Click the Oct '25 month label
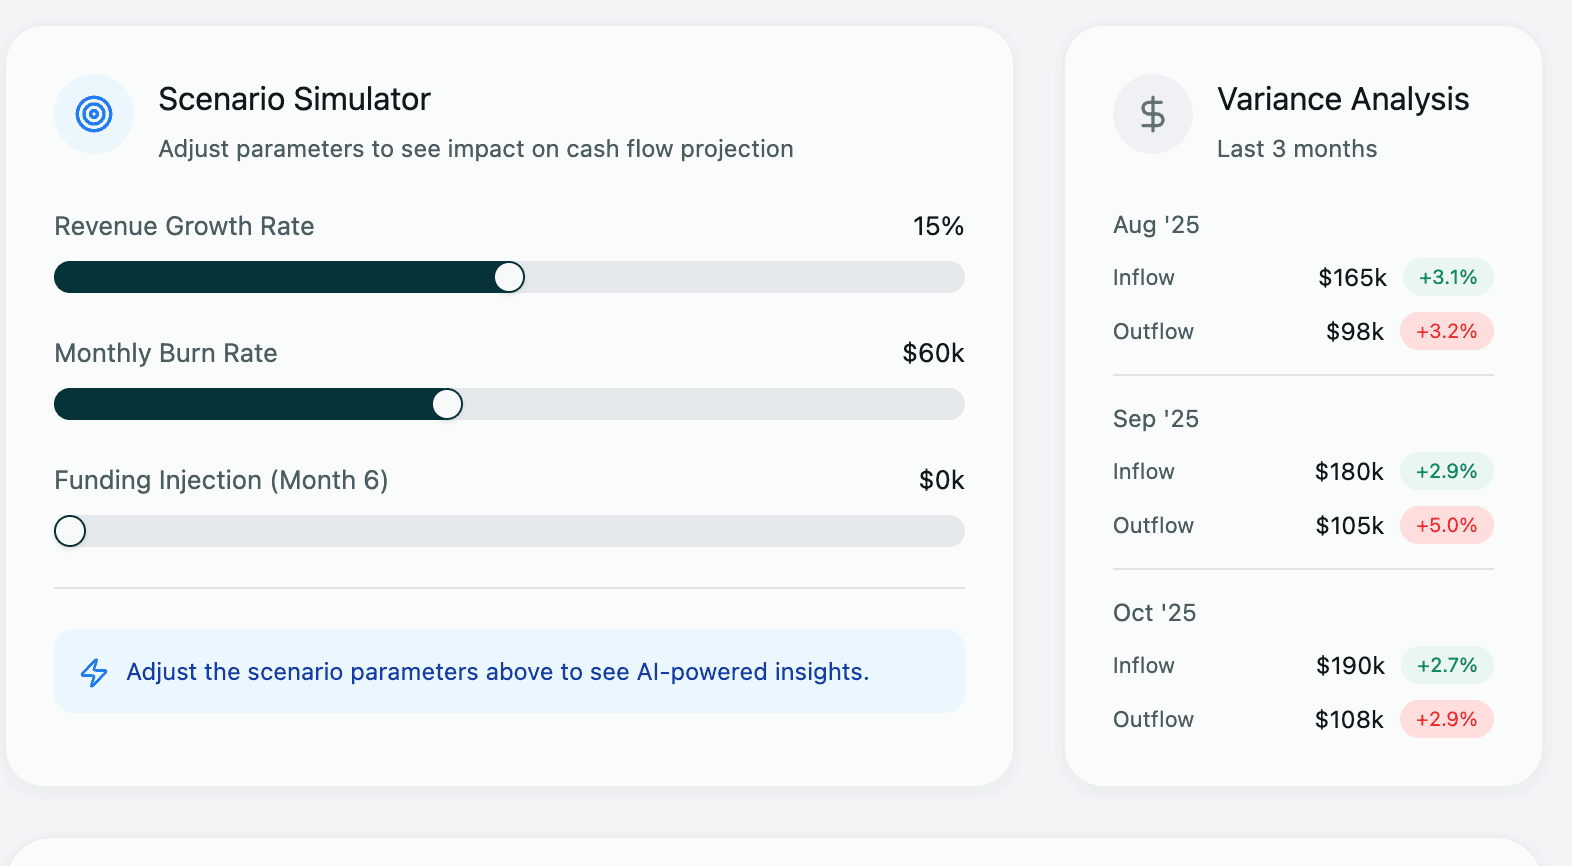 1154,613
